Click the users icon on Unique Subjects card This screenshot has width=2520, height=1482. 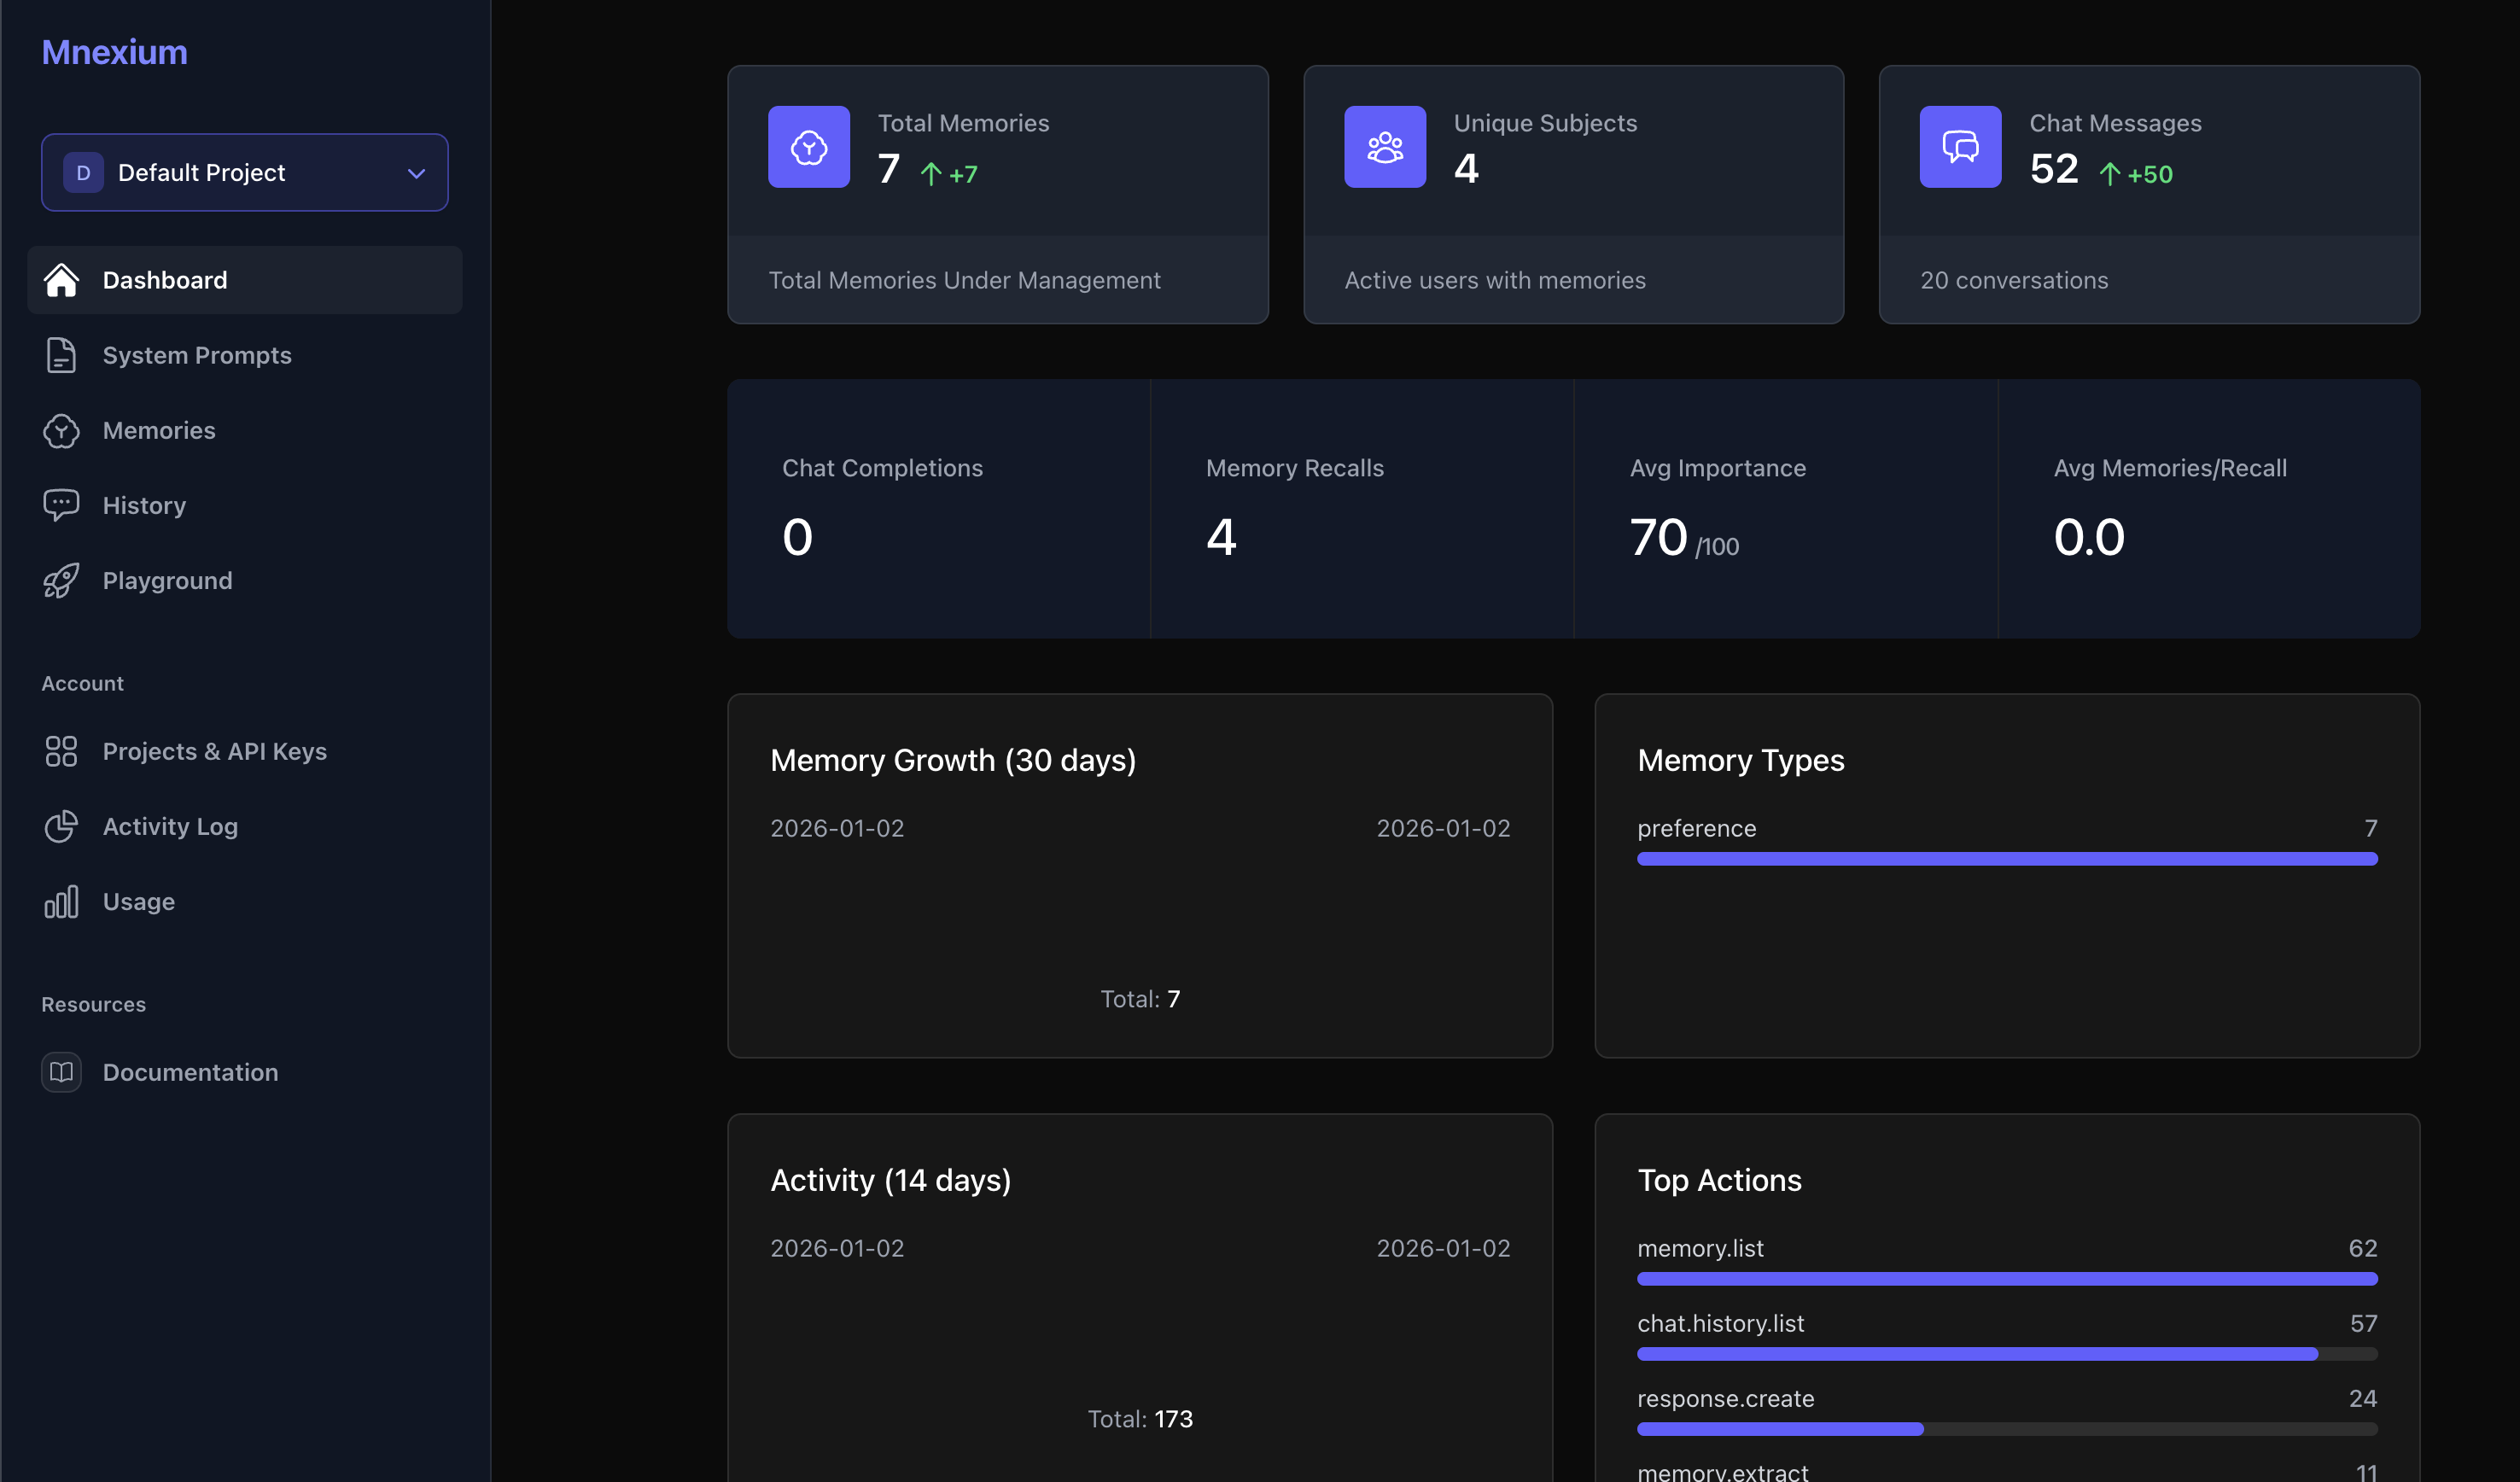1384,147
